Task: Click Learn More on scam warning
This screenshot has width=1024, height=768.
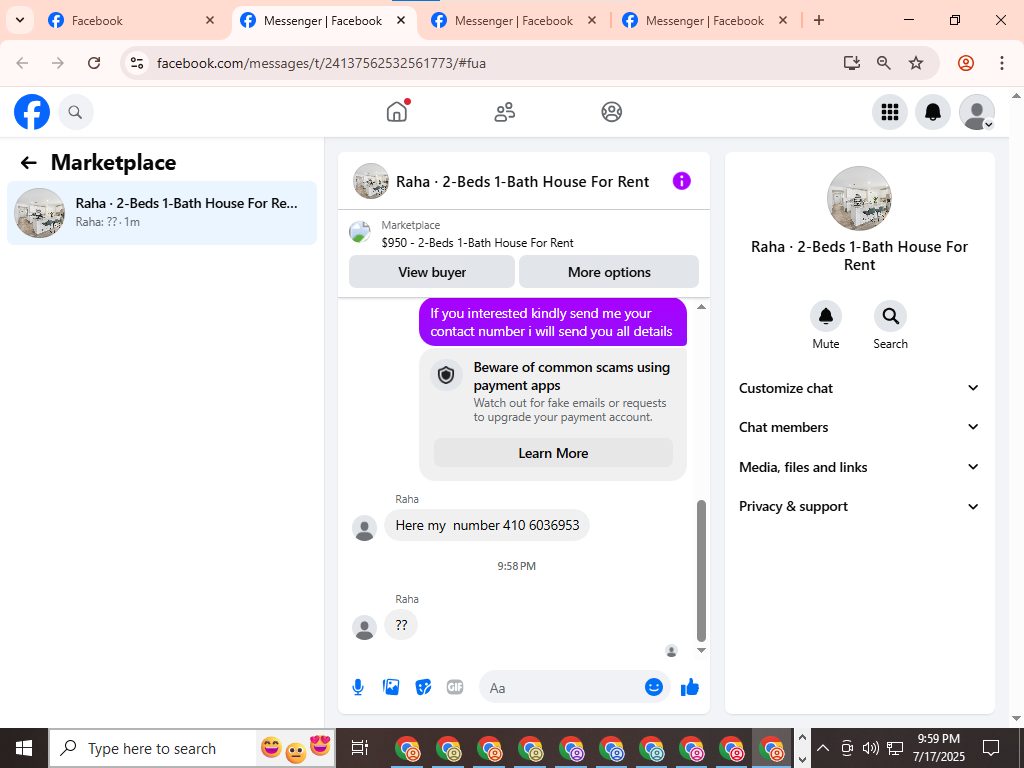Action: point(553,453)
